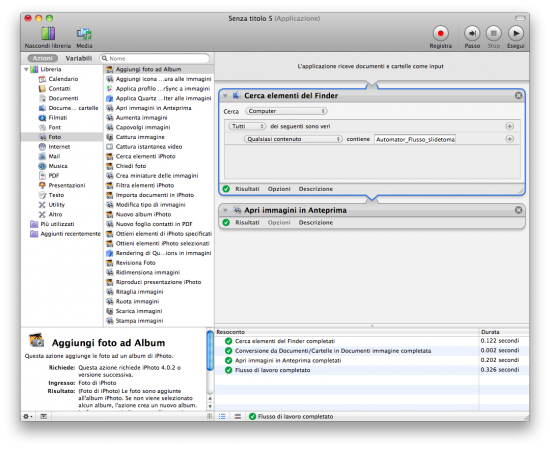Collapse the Cerca elementi del Finder action
Screen dimensions: 550x449
226,96
